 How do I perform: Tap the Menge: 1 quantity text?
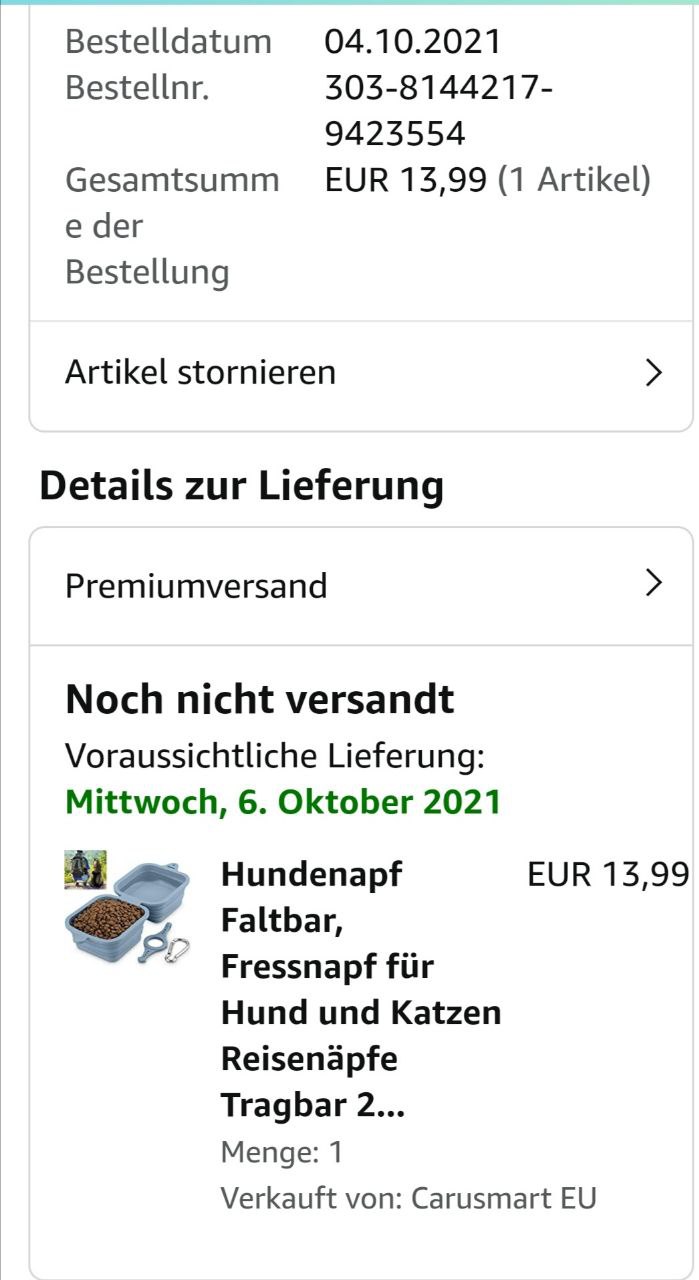[282, 1152]
